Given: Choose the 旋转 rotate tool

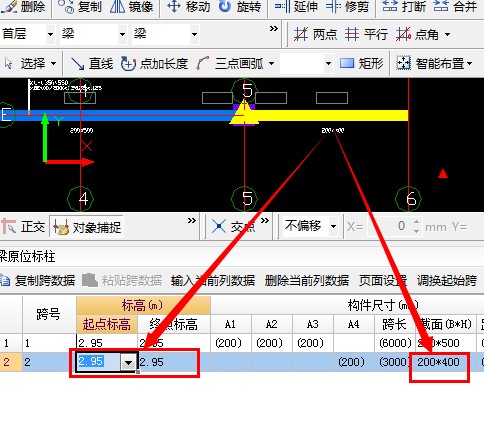Looking at the screenshot, I should 240,6.
